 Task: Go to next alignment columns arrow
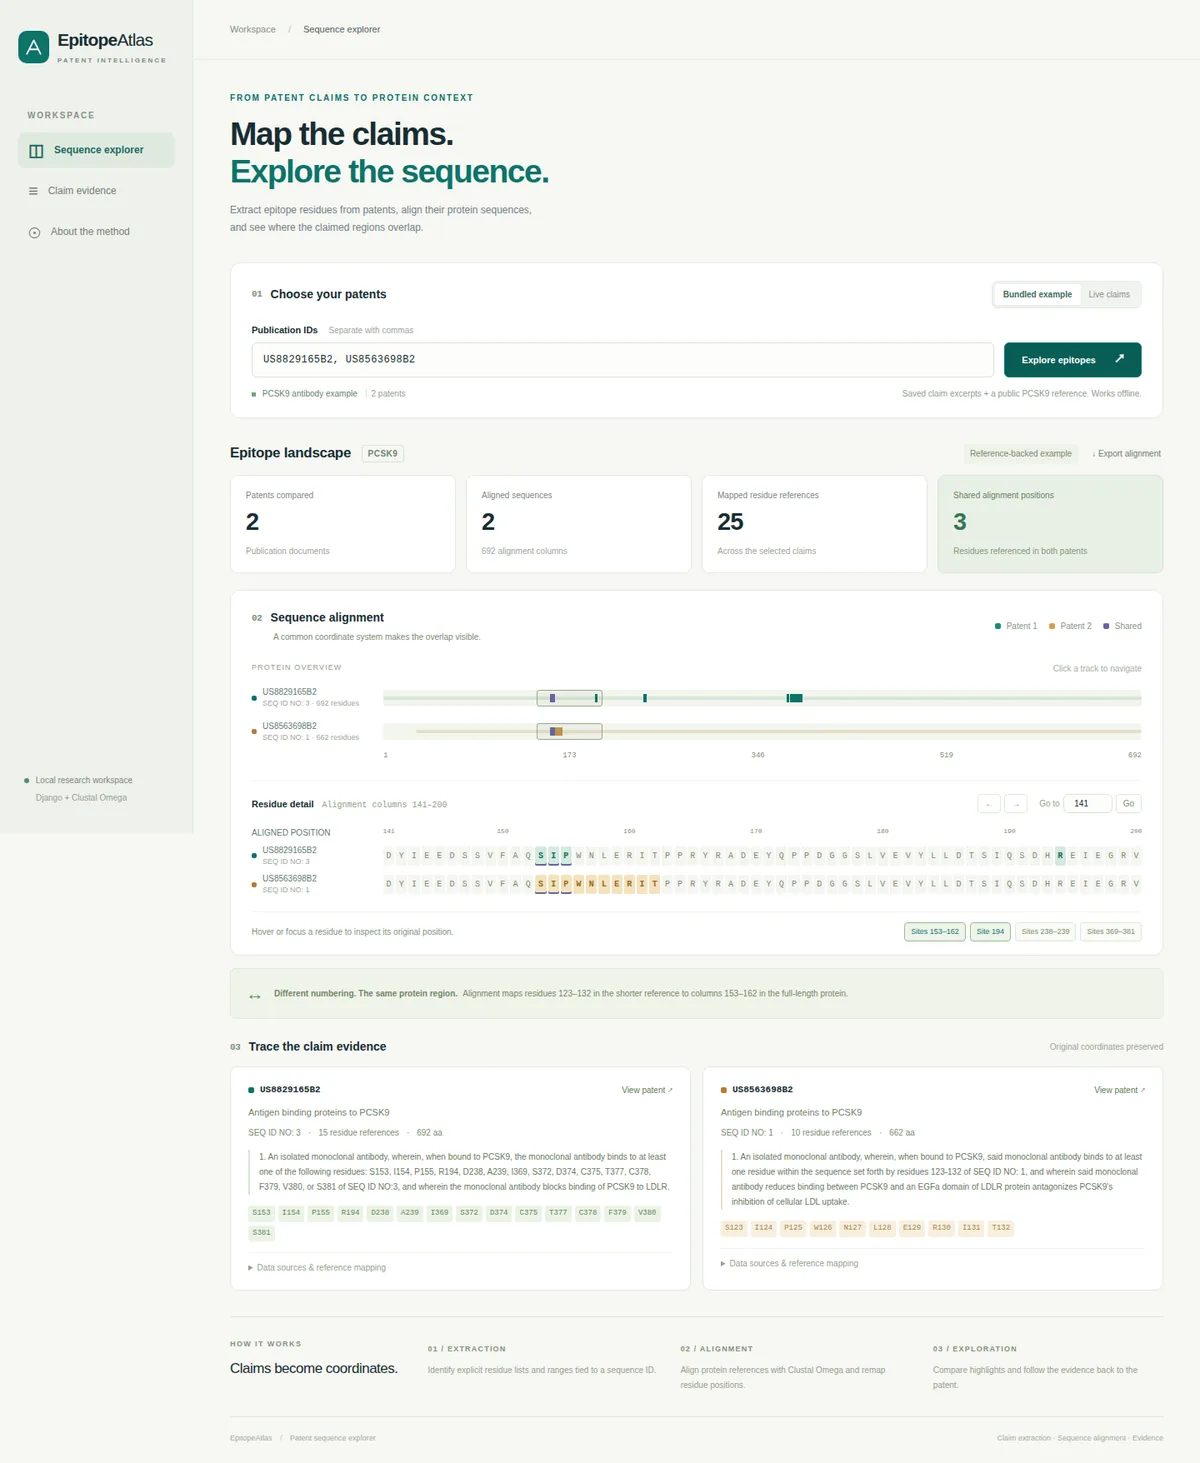pos(1016,804)
